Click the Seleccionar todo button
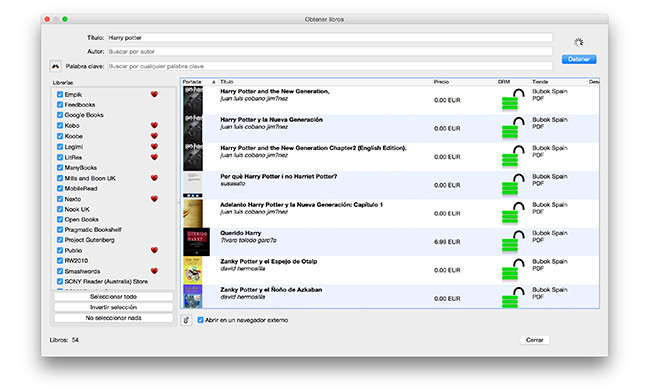Image resolution: width=650 pixels, height=392 pixels. [x=113, y=297]
